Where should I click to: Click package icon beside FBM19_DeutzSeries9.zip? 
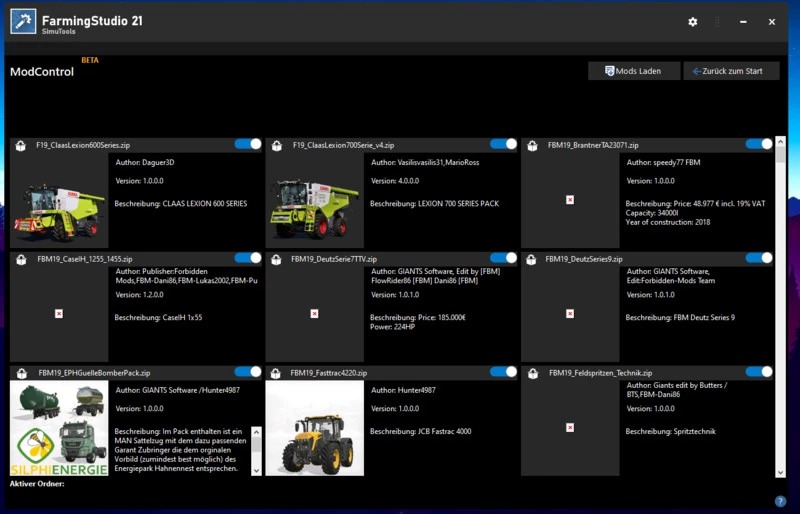[x=532, y=259]
